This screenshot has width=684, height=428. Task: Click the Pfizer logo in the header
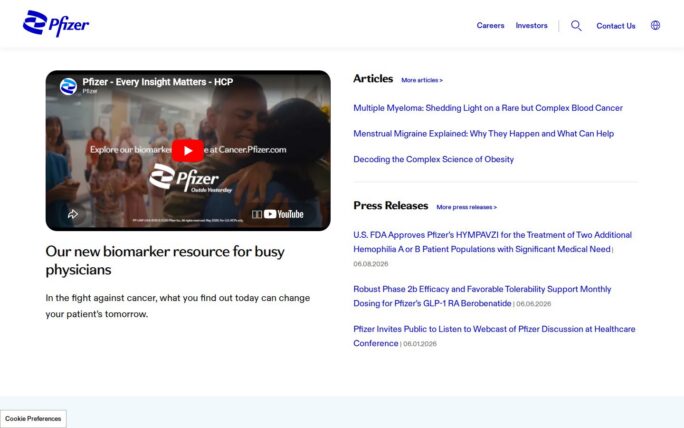56,23
